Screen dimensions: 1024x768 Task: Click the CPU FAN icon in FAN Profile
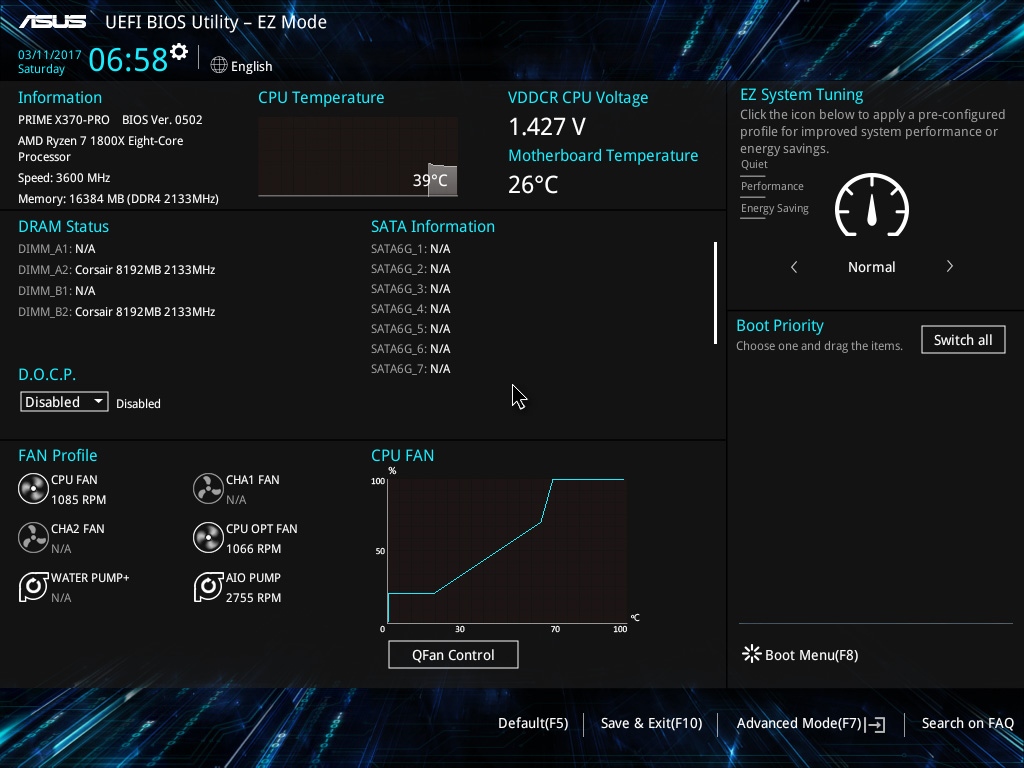(x=33, y=488)
